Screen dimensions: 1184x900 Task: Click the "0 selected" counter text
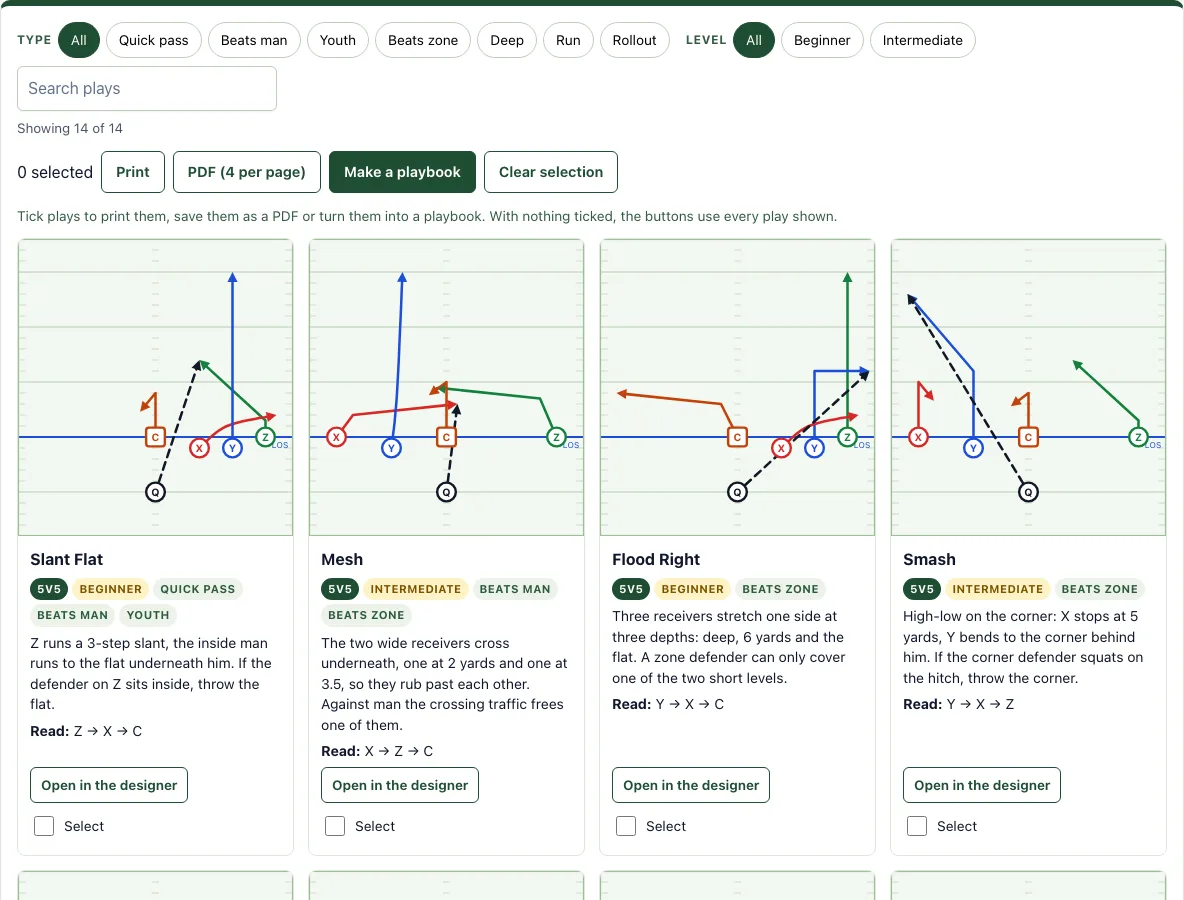pos(55,172)
